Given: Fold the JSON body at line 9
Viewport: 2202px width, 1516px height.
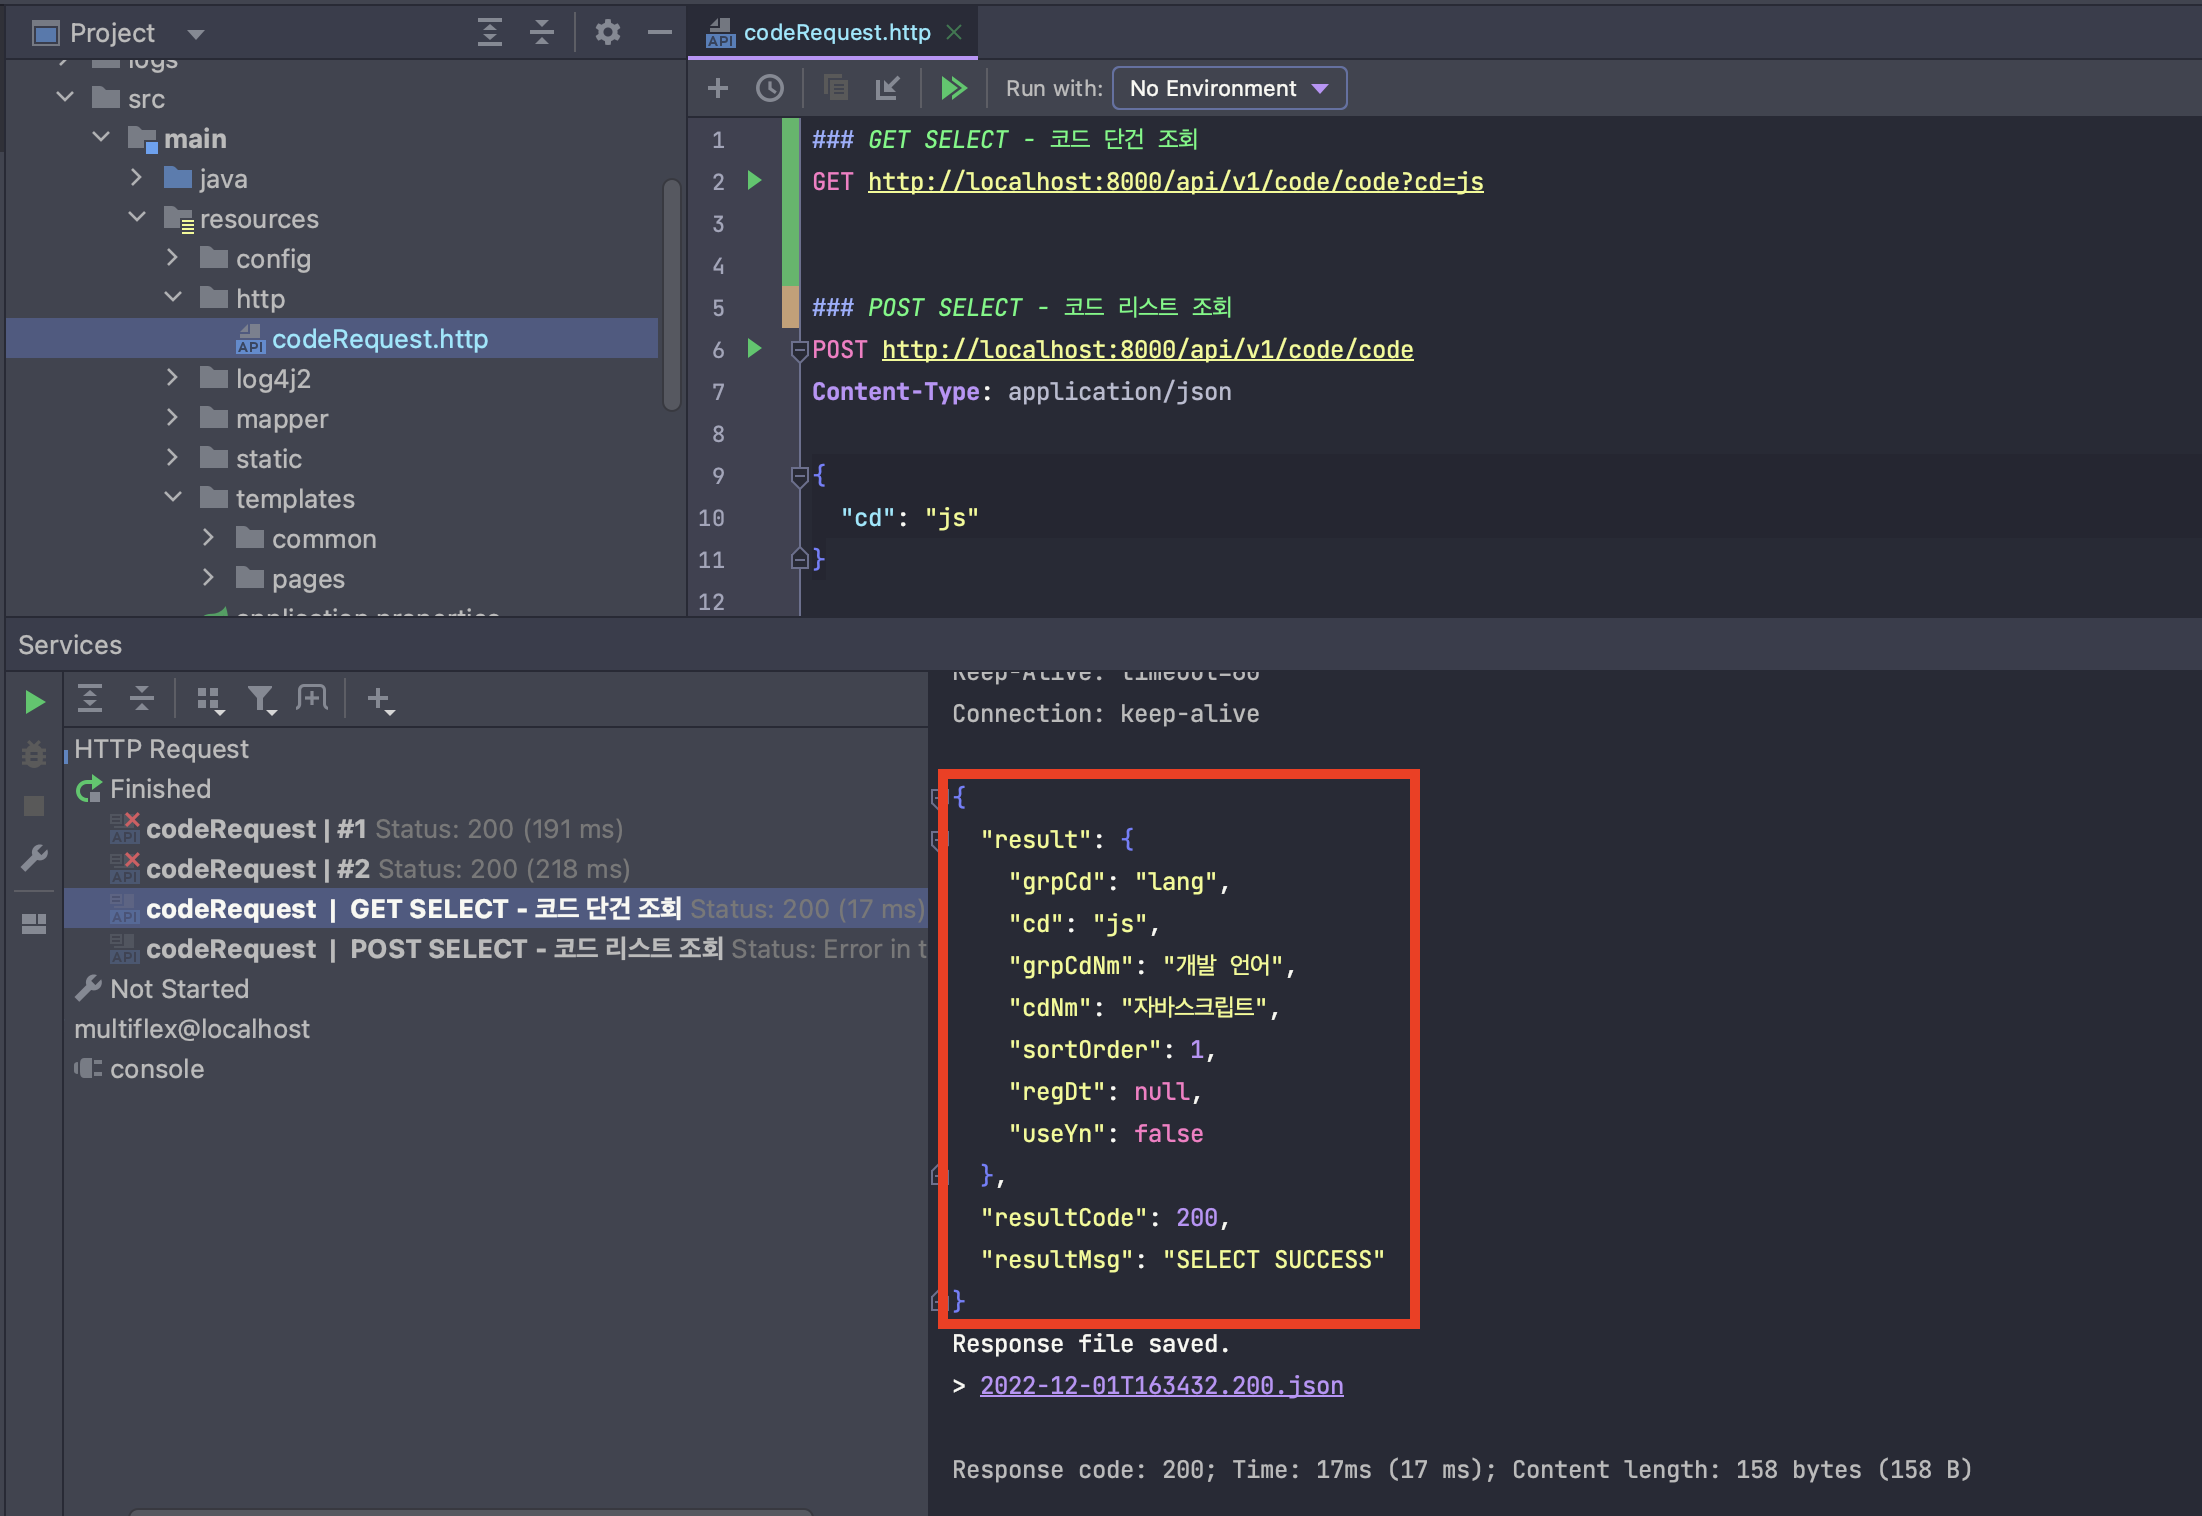Looking at the screenshot, I should pos(799,477).
